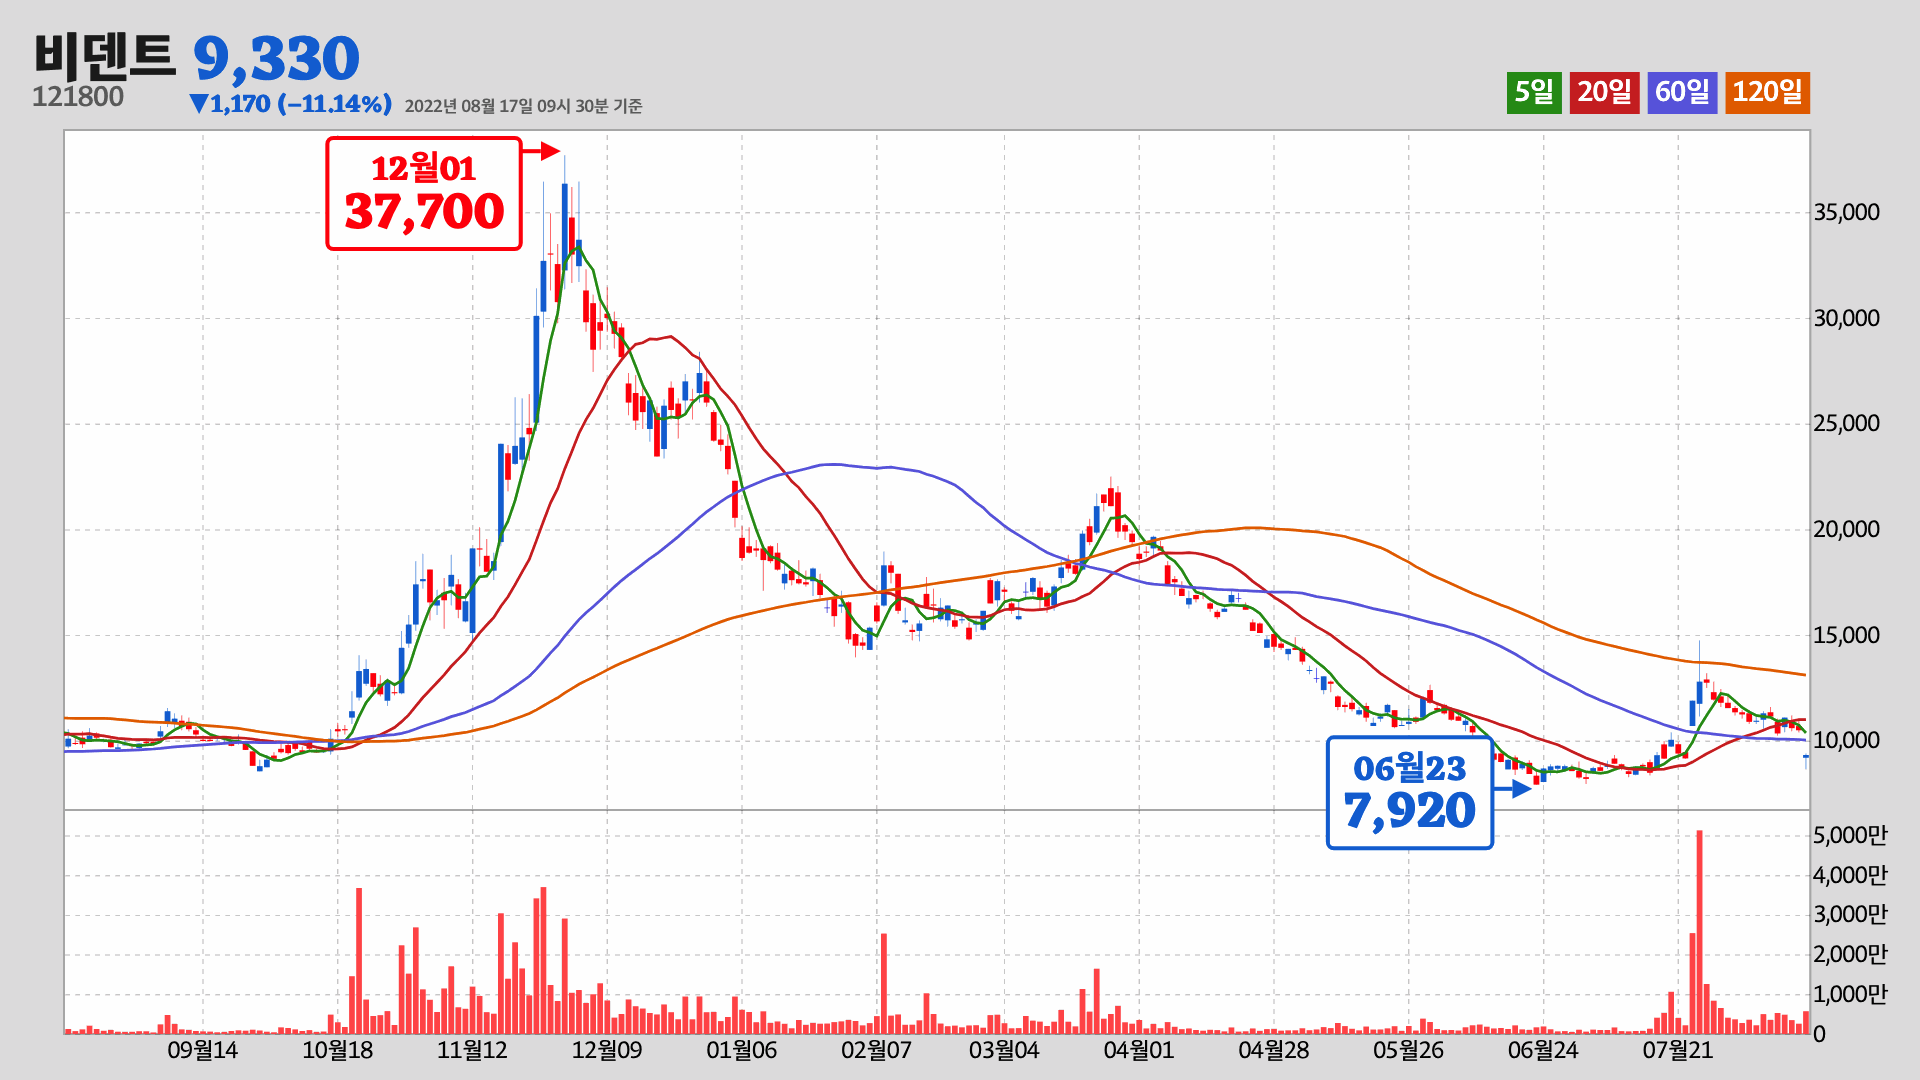Viewport: 1920px width, 1080px height.
Task: Click the 15,000 price axis label
Action: click(x=1846, y=635)
